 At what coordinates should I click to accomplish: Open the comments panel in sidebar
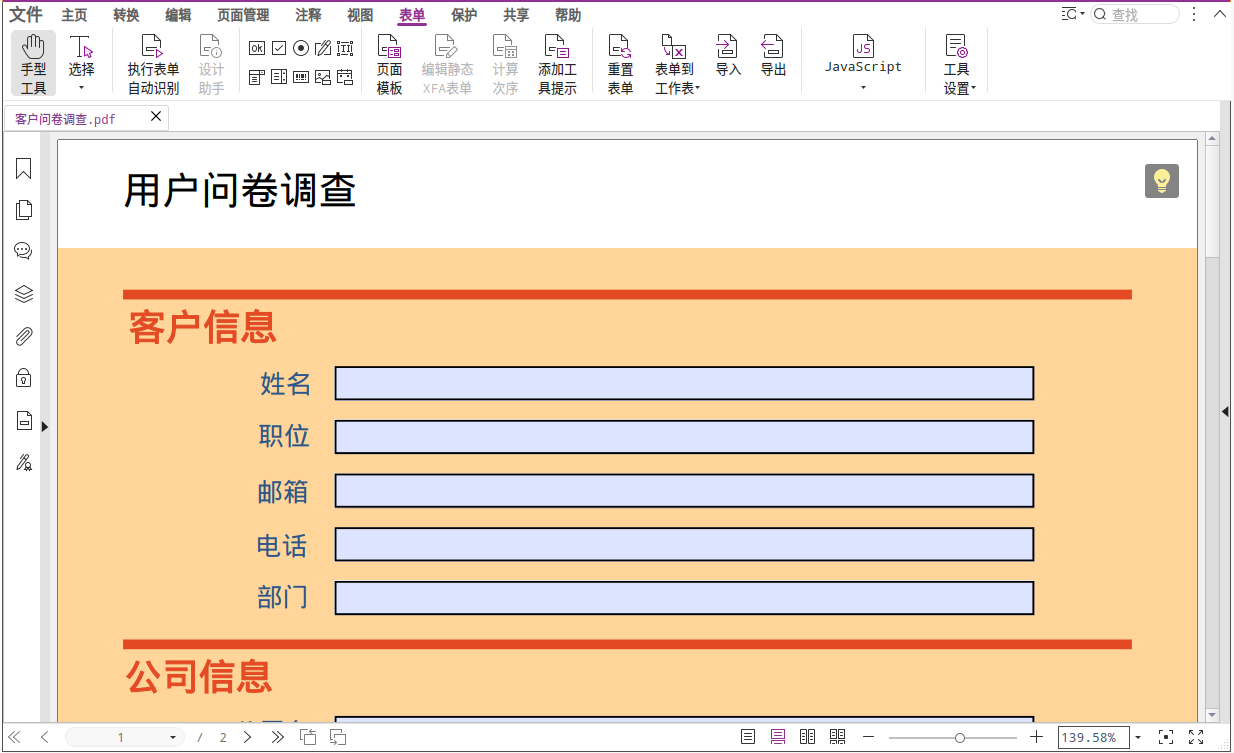(23, 250)
